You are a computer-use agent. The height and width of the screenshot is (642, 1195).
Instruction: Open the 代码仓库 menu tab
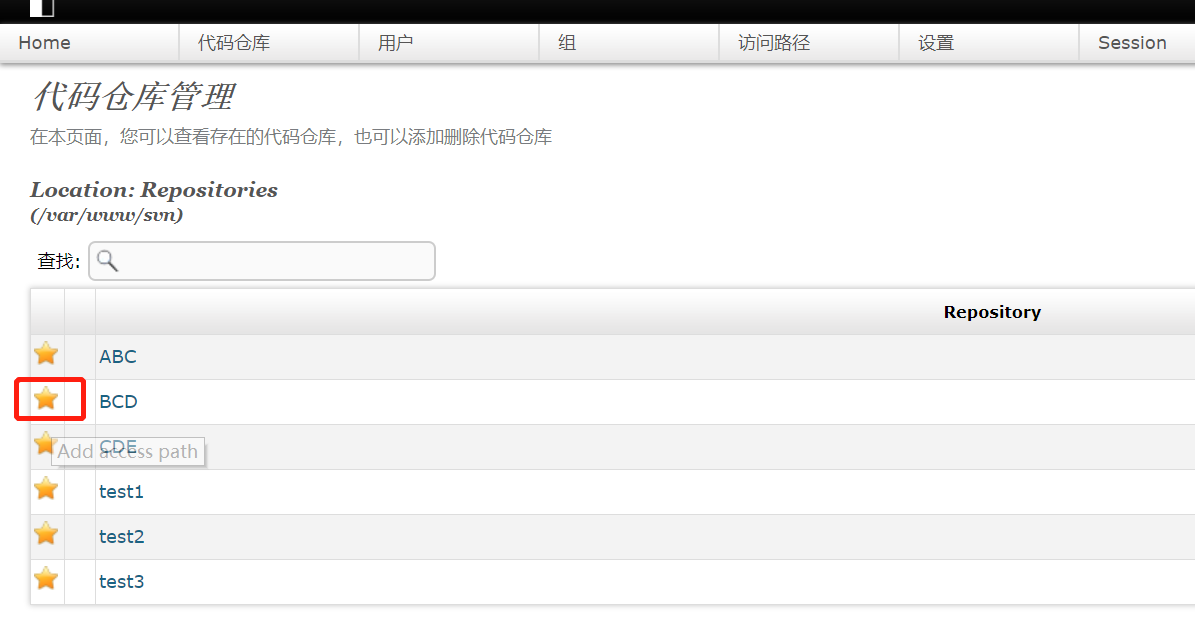(269, 43)
